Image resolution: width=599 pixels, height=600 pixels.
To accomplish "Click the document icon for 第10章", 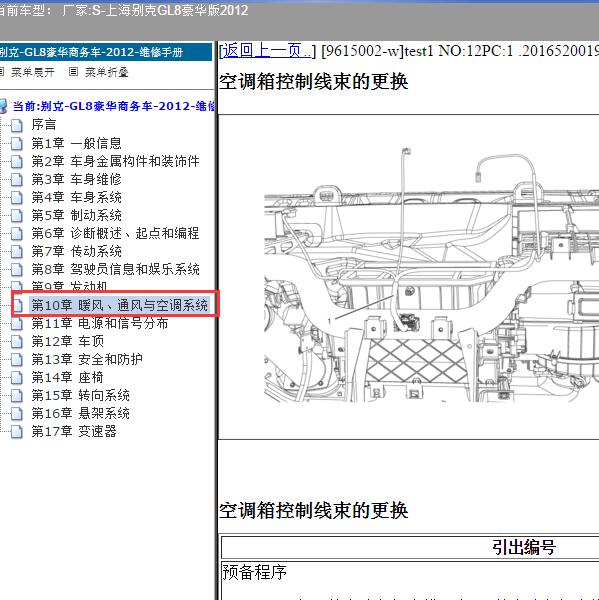I will (x=17, y=305).
